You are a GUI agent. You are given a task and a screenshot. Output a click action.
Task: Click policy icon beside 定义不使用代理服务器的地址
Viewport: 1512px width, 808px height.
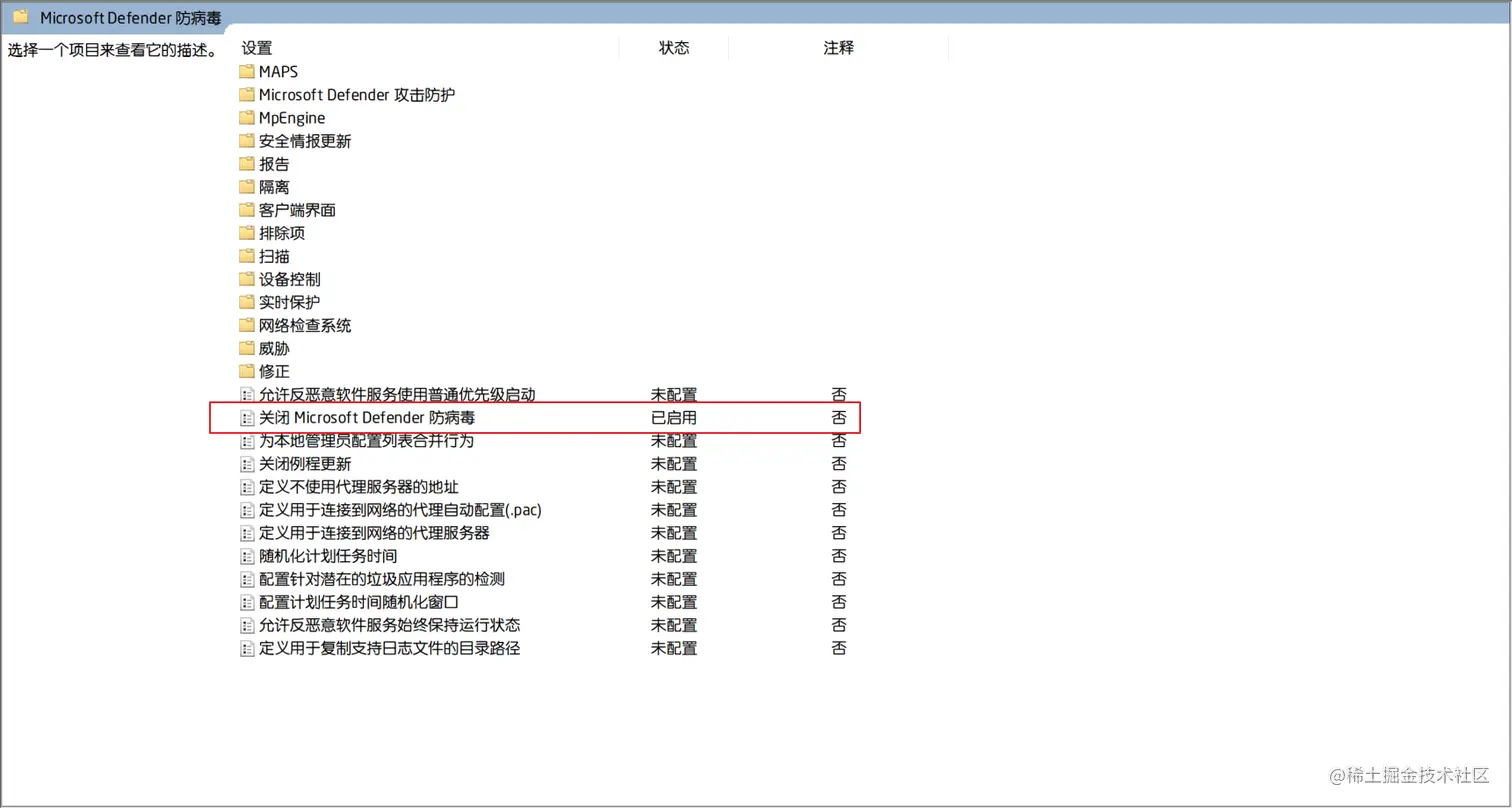(x=247, y=487)
